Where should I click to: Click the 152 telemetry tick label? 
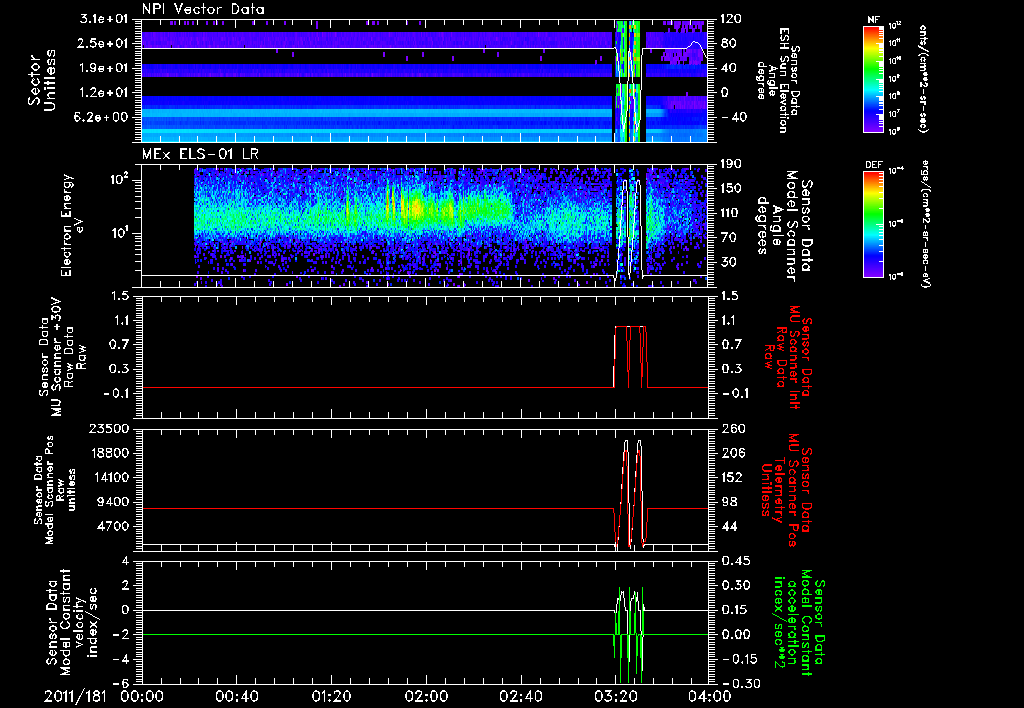tap(733, 477)
